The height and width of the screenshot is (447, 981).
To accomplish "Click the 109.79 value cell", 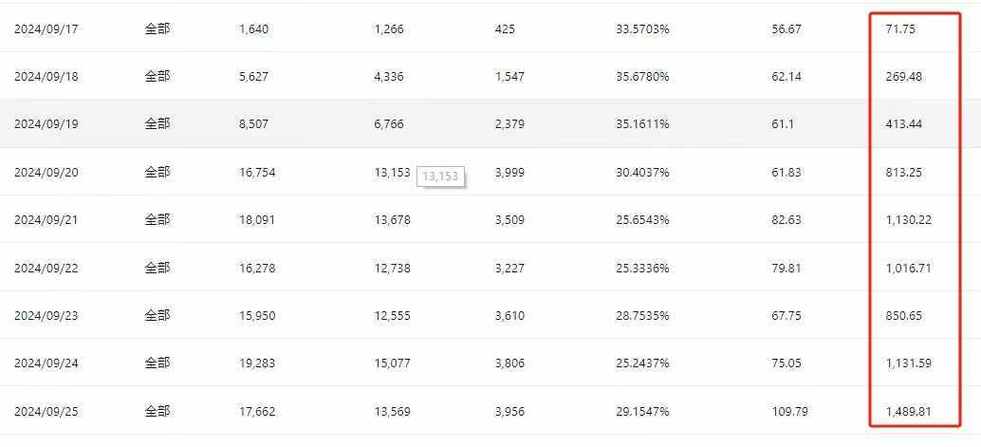I will (790, 412).
